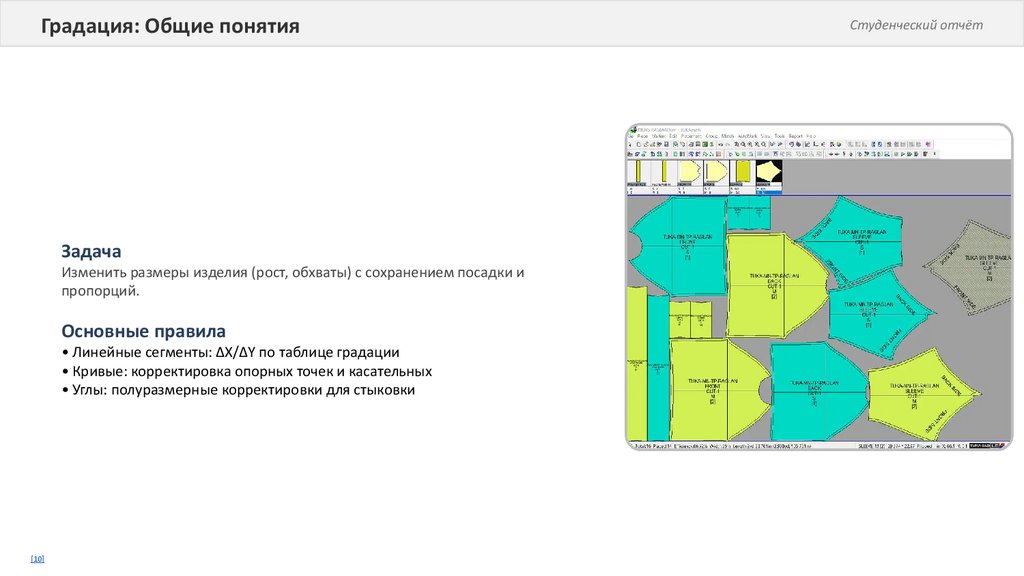Open the Tools menu

(x=780, y=136)
